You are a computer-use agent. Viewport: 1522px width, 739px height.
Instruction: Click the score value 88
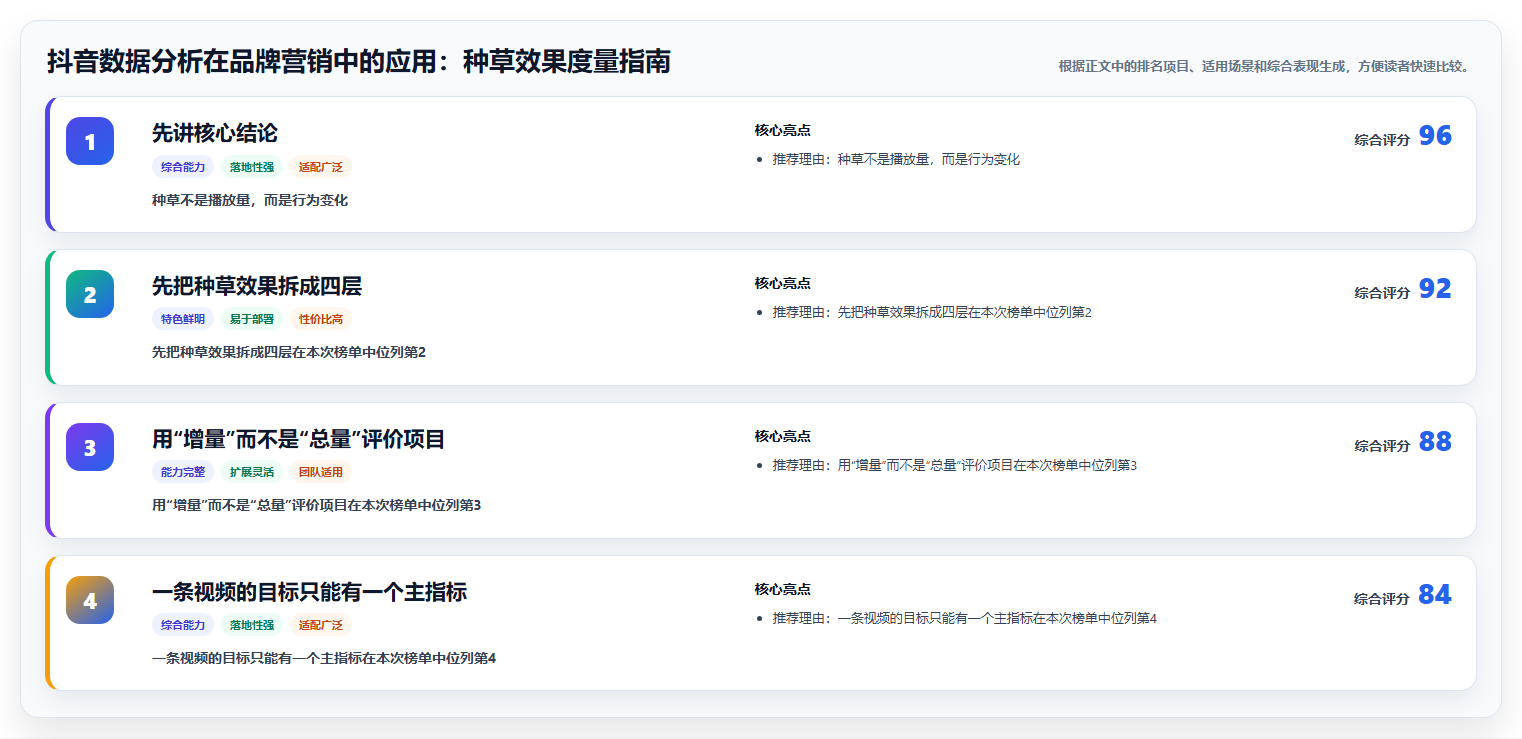tap(1435, 442)
